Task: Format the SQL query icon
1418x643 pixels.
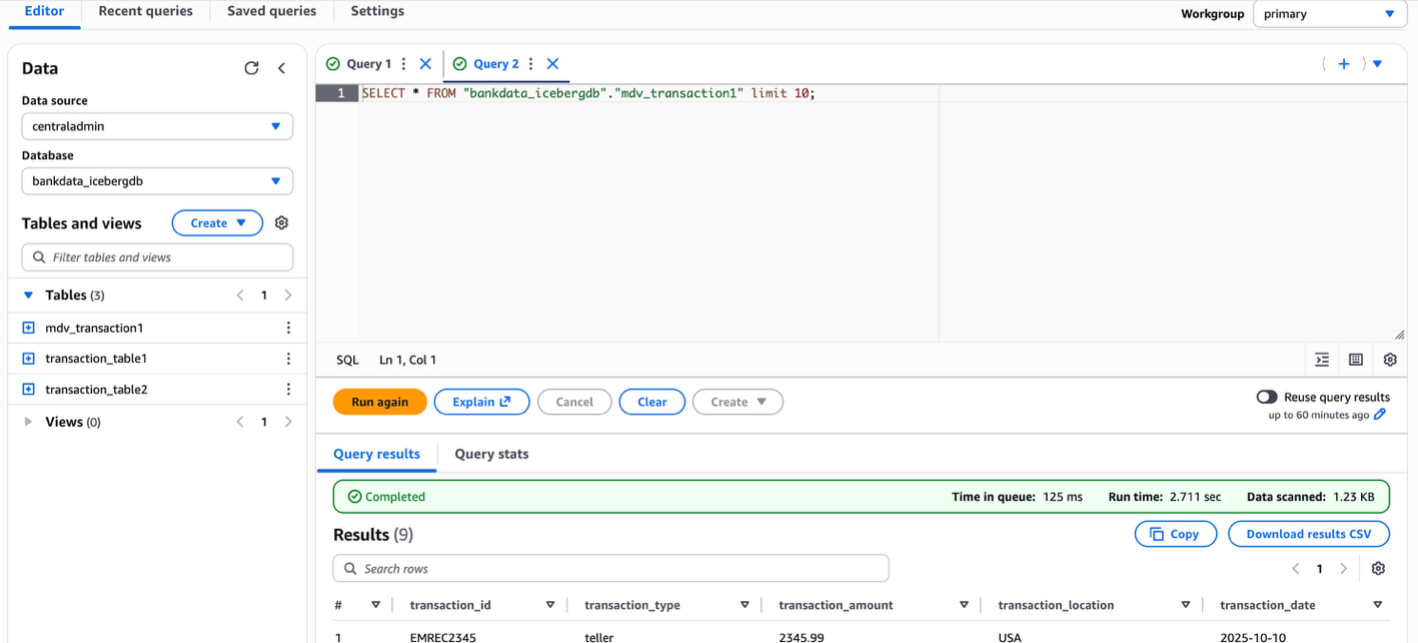Action: [x=1322, y=360]
